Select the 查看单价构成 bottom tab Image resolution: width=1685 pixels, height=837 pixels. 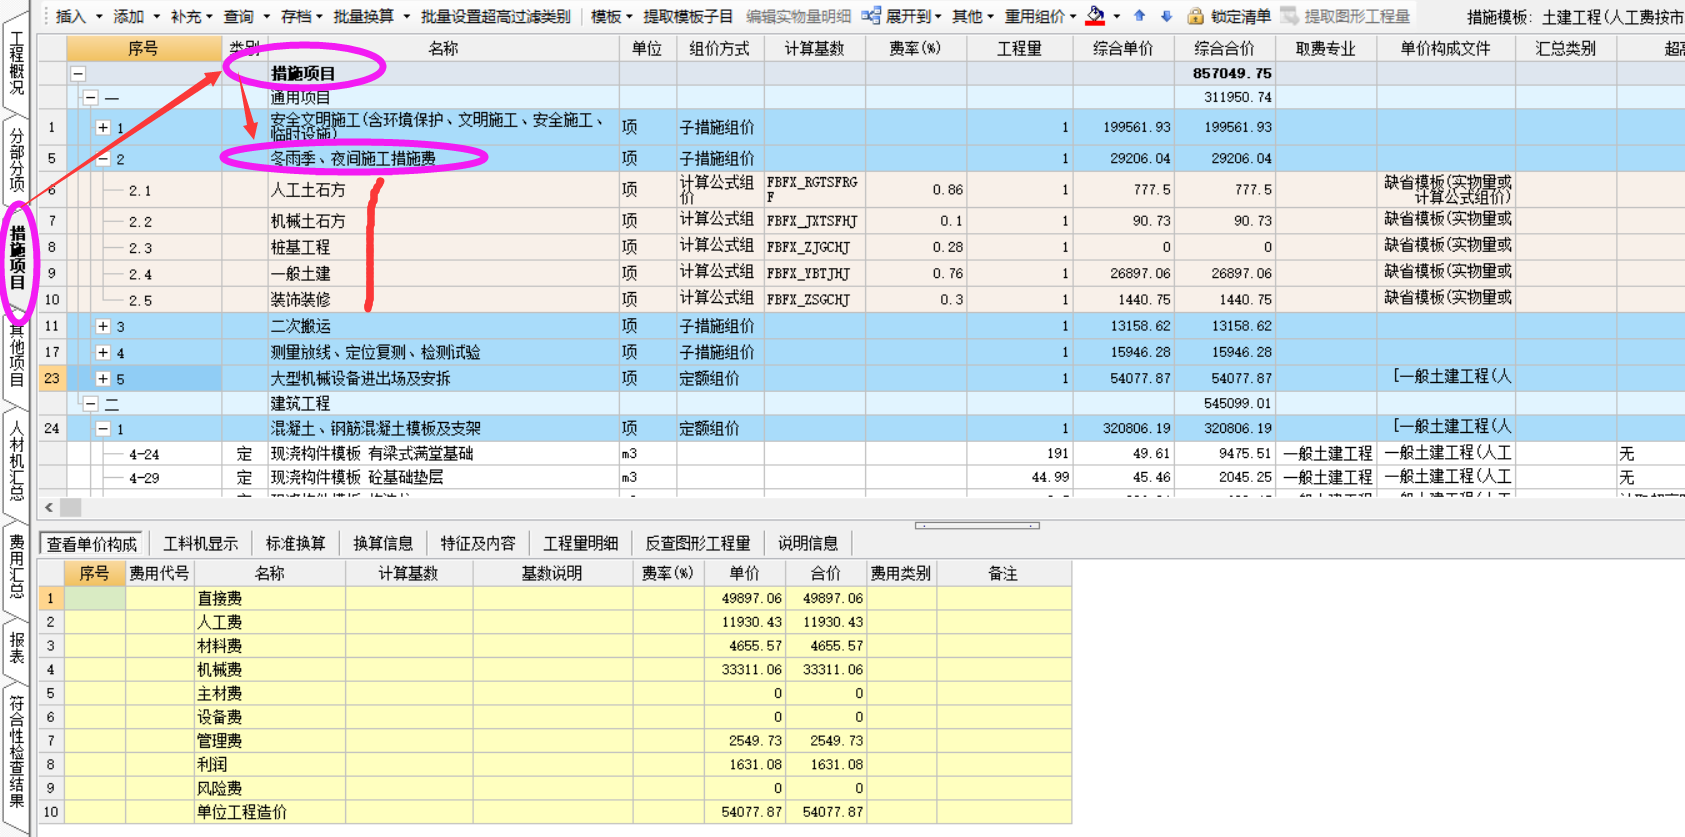[92, 544]
